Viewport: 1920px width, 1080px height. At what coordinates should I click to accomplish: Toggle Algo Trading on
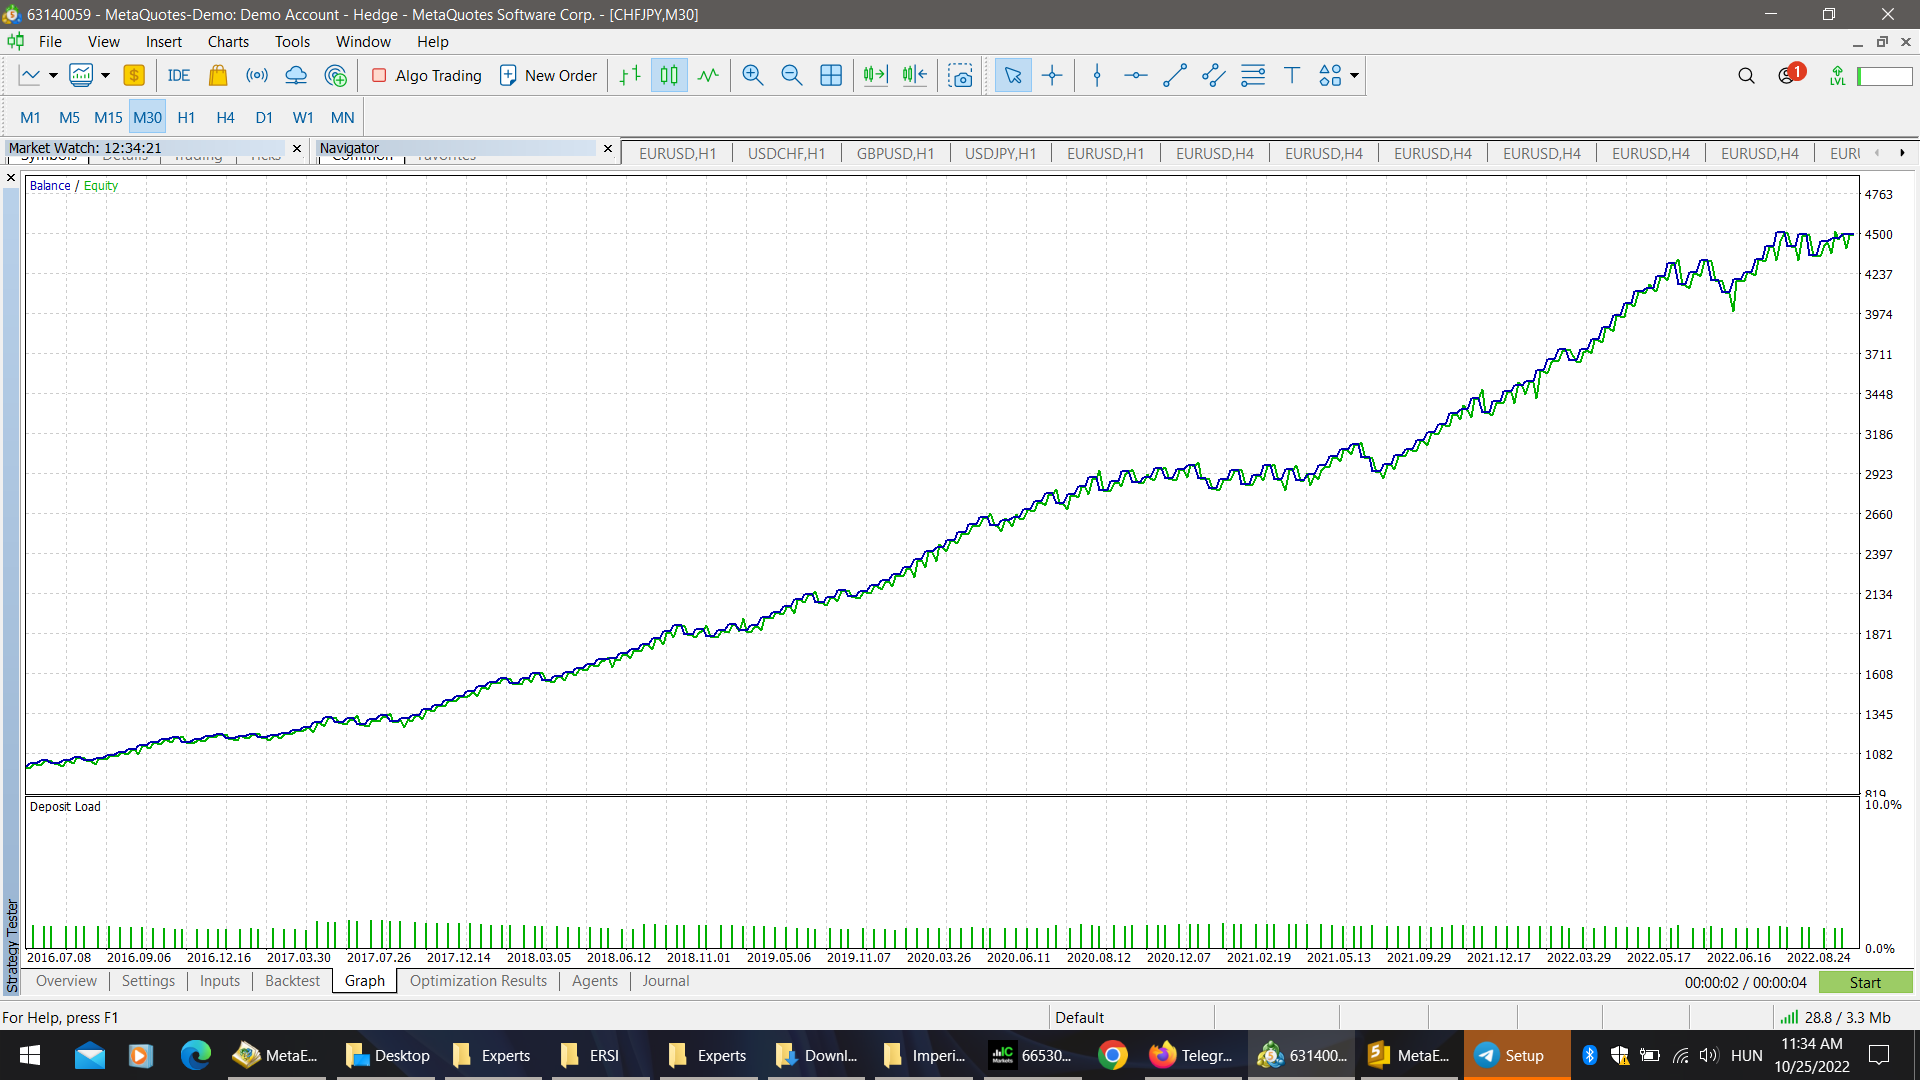point(426,75)
